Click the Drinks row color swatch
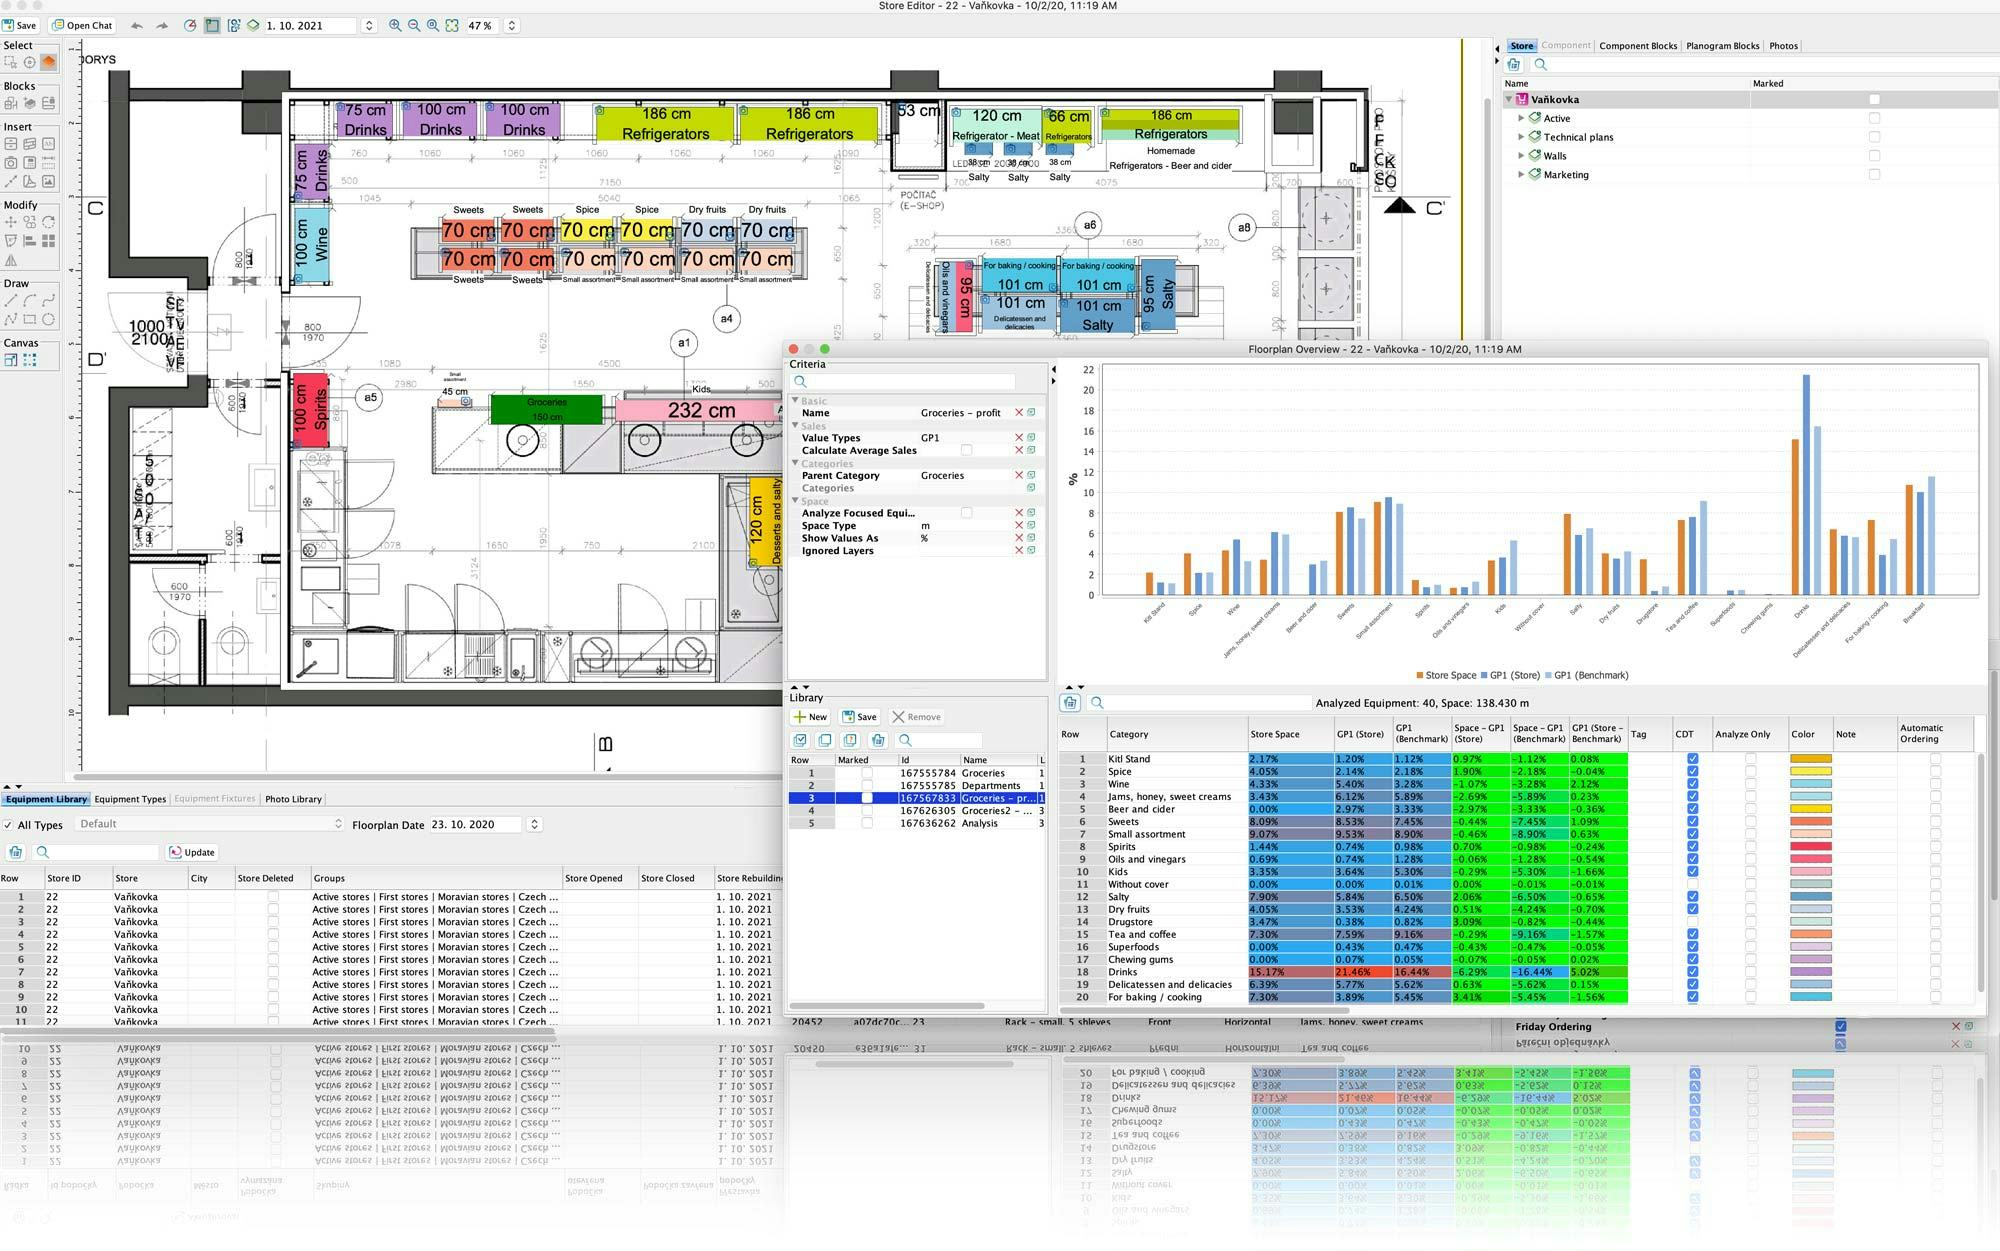The height and width of the screenshot is (1251, 2000). 1810,972
